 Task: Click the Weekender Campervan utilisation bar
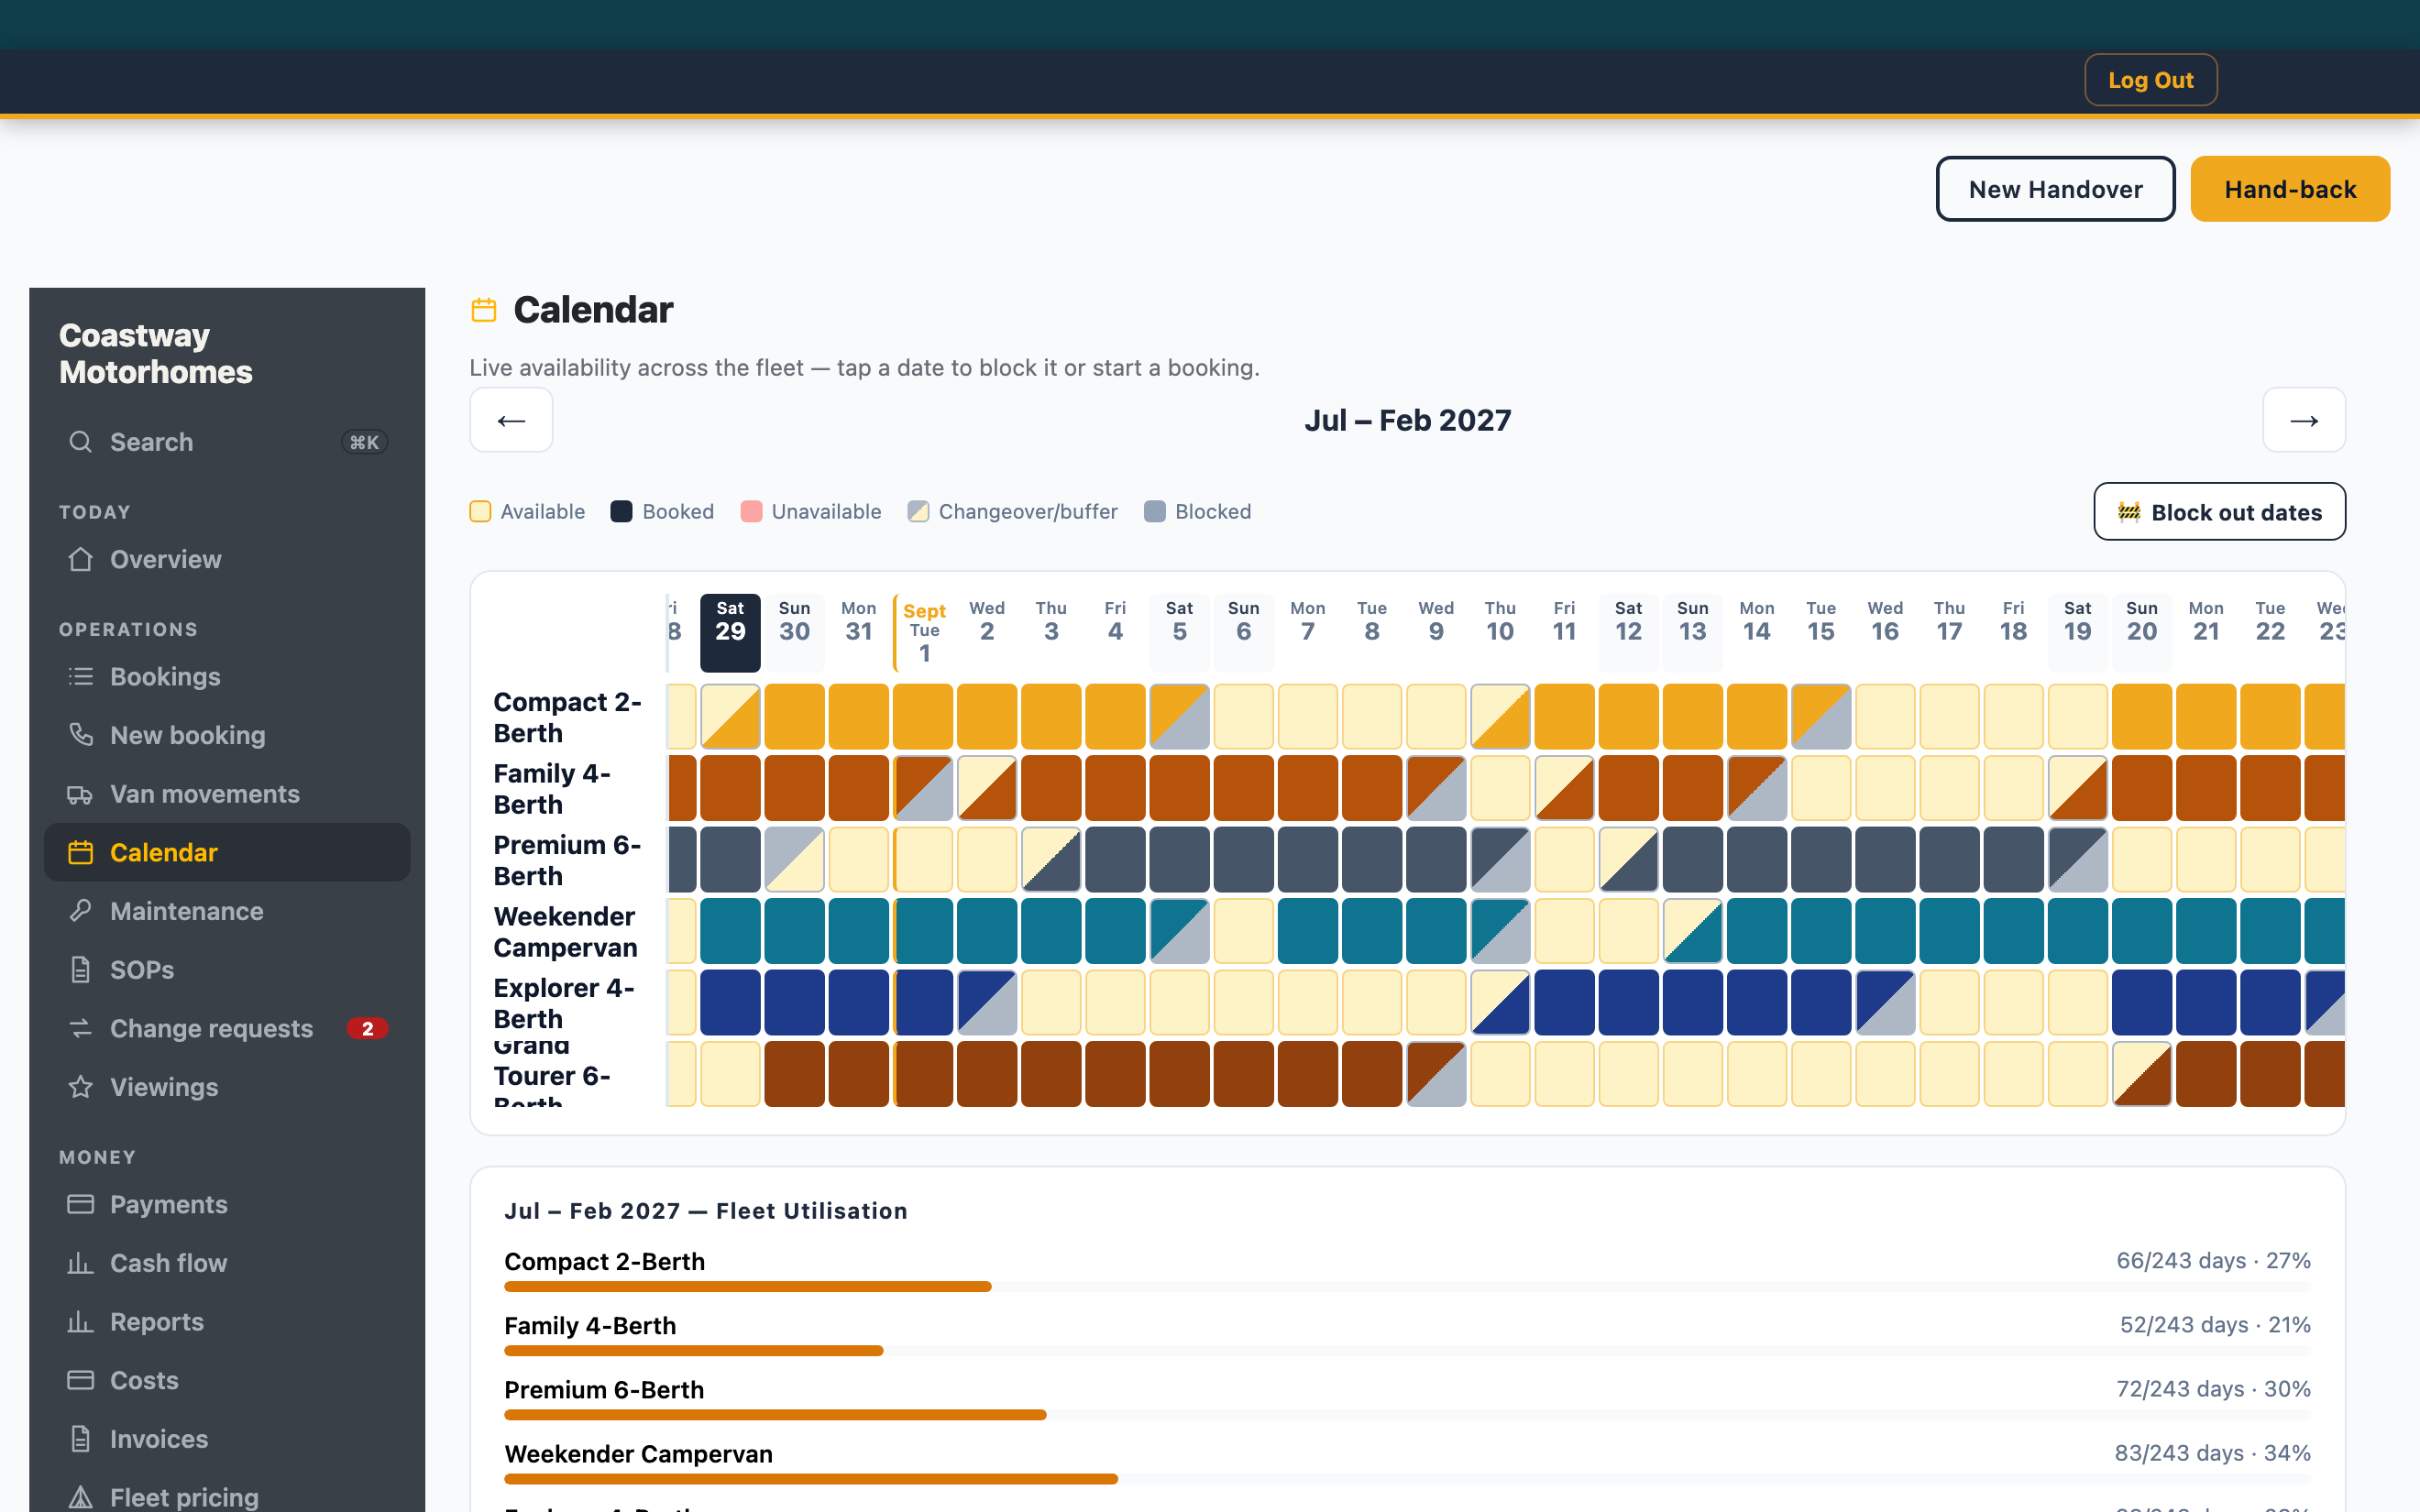click(x=1407, y=1479)
